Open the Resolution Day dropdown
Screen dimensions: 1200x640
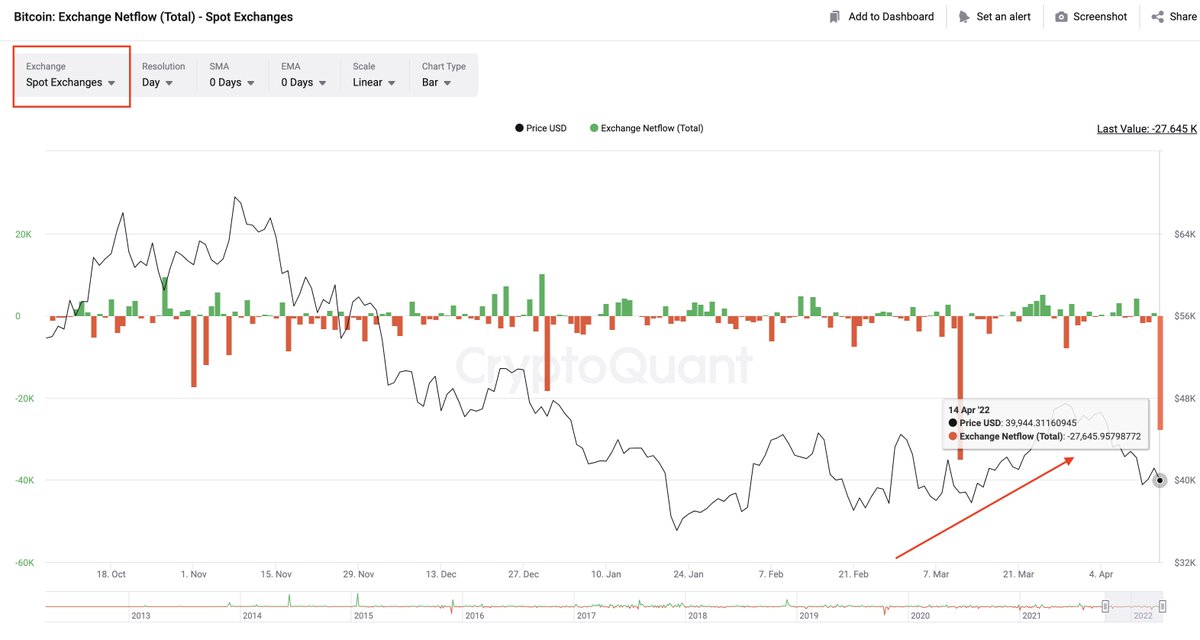point(163,75)
